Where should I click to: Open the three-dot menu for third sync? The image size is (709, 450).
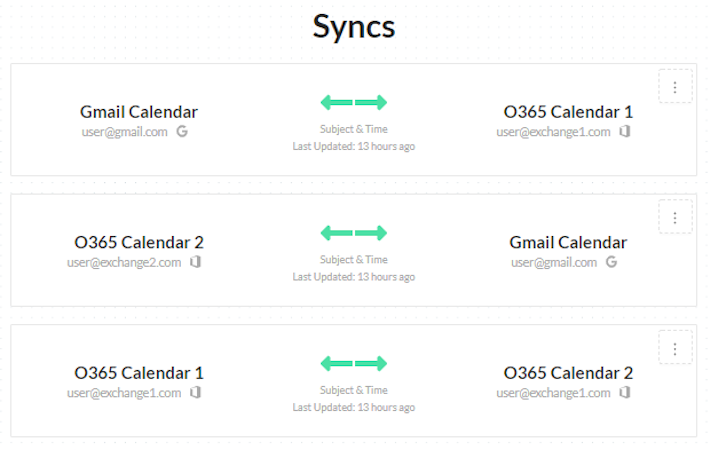point(675,348)
